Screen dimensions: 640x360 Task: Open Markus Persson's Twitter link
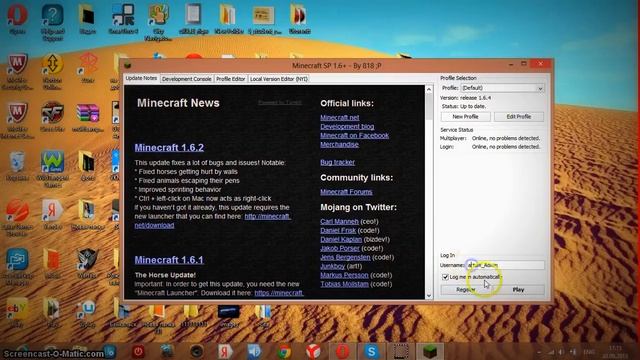coord(344,275)
